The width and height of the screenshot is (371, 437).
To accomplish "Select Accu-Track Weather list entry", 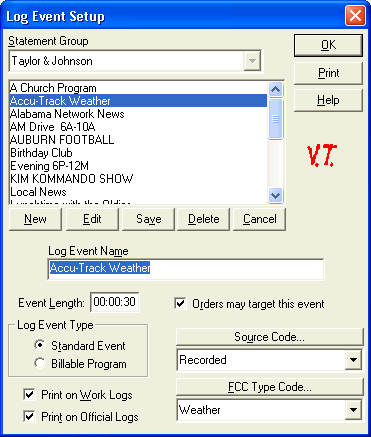I will coord(138,101).
